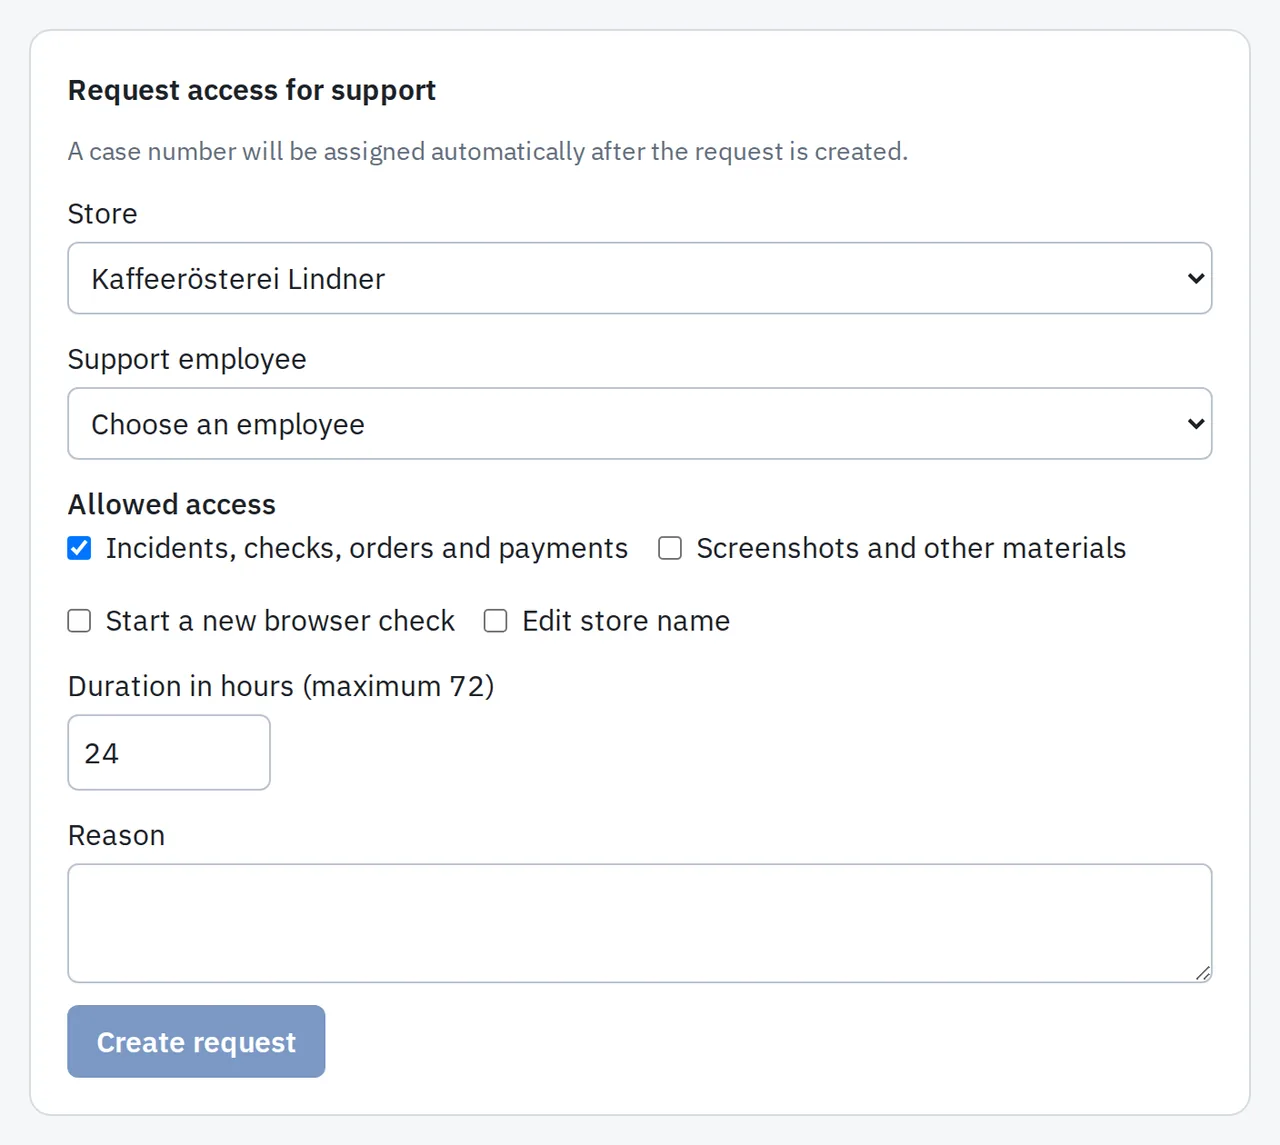The height and width of the screenshot is (1145, 1280).
Task: Uncheck Incidents, checks, orders and payments
Action: point(79,548)
